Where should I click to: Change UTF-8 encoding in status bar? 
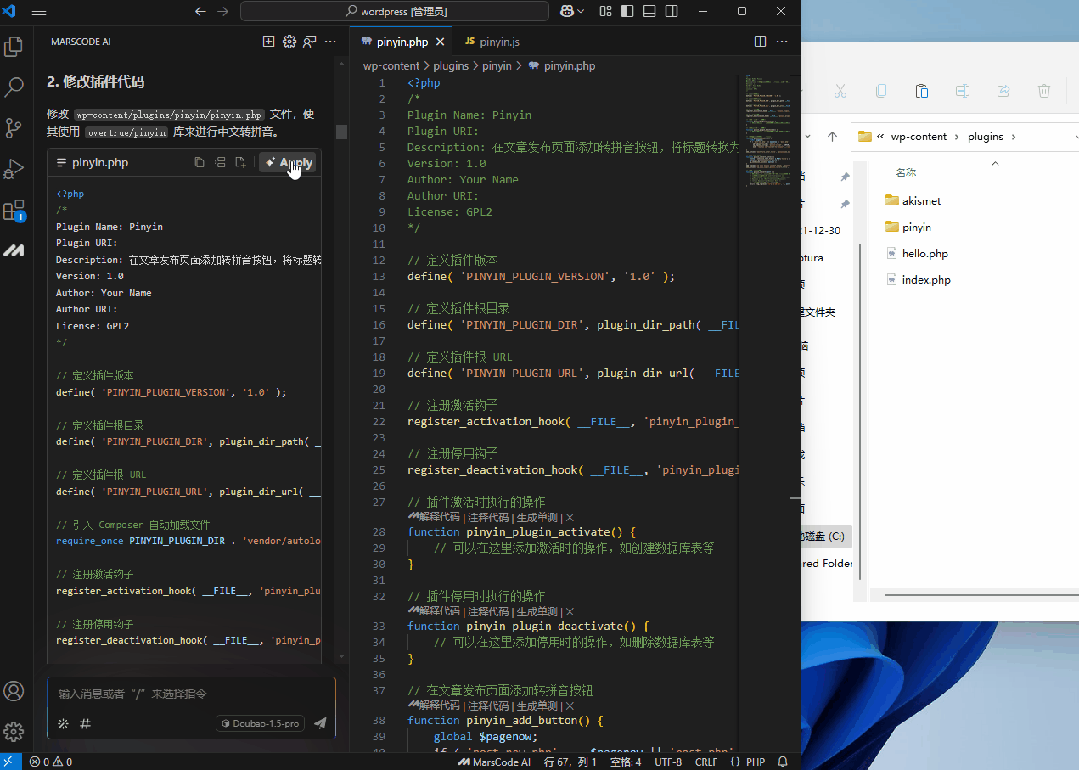point(667,762)
